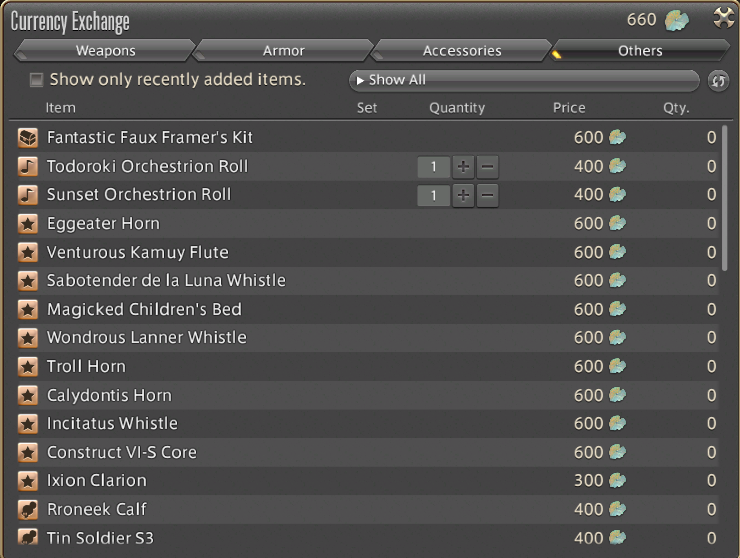The height and width of the screenshot is (558, 740).
Task: Pick the Sabotender de la Luna Whistle item
Action: pos(166,280)
